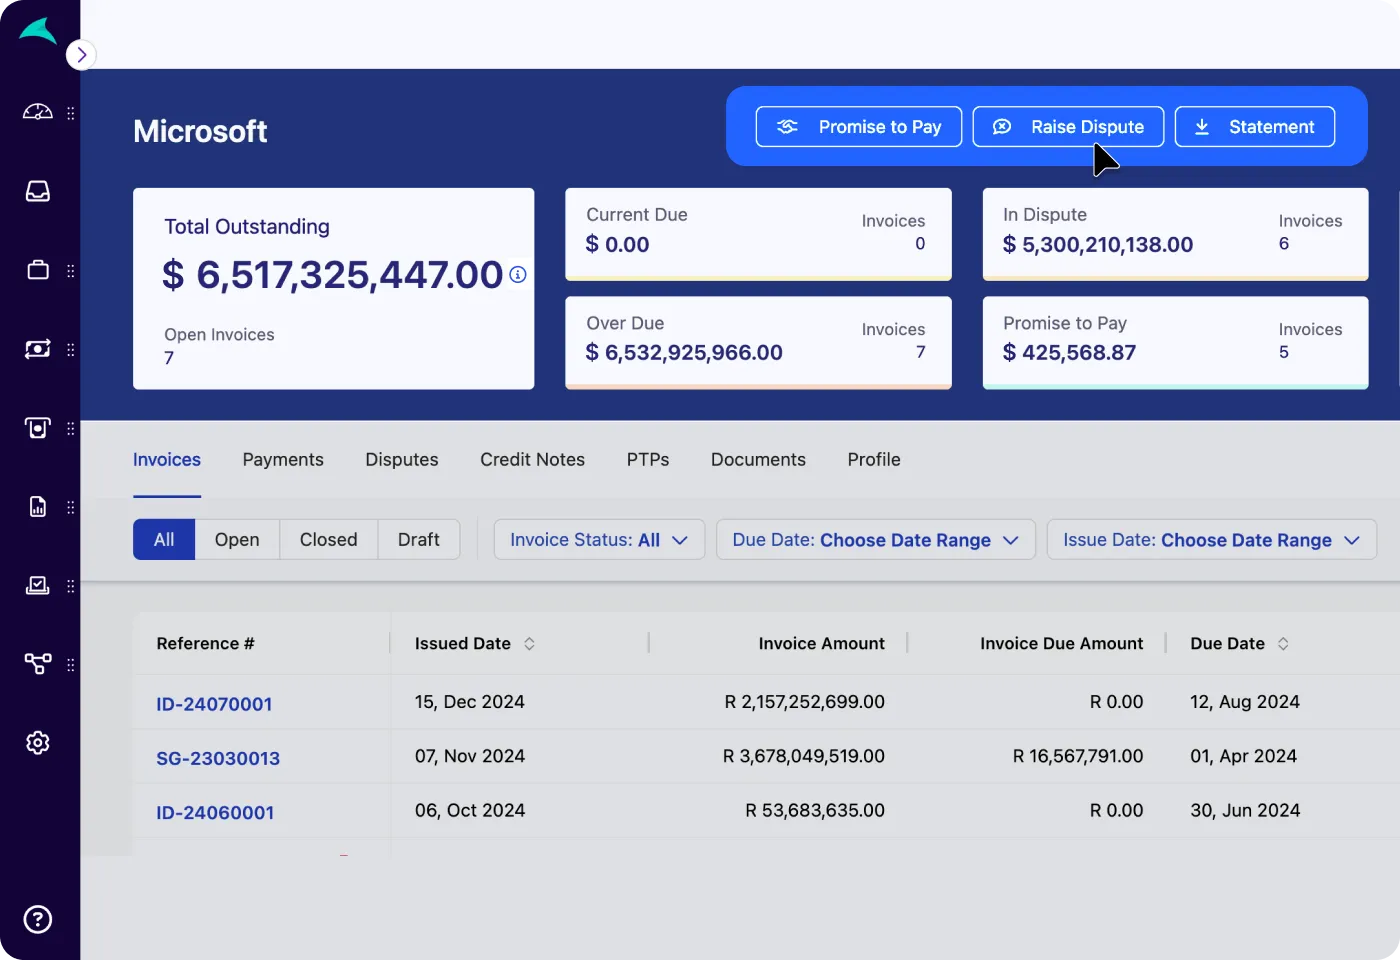Image resolution: width=1400 pixels, height=960 pixels.
Task: Open the laptop checkmark icon in sidebar
Action: coord(38,586)
